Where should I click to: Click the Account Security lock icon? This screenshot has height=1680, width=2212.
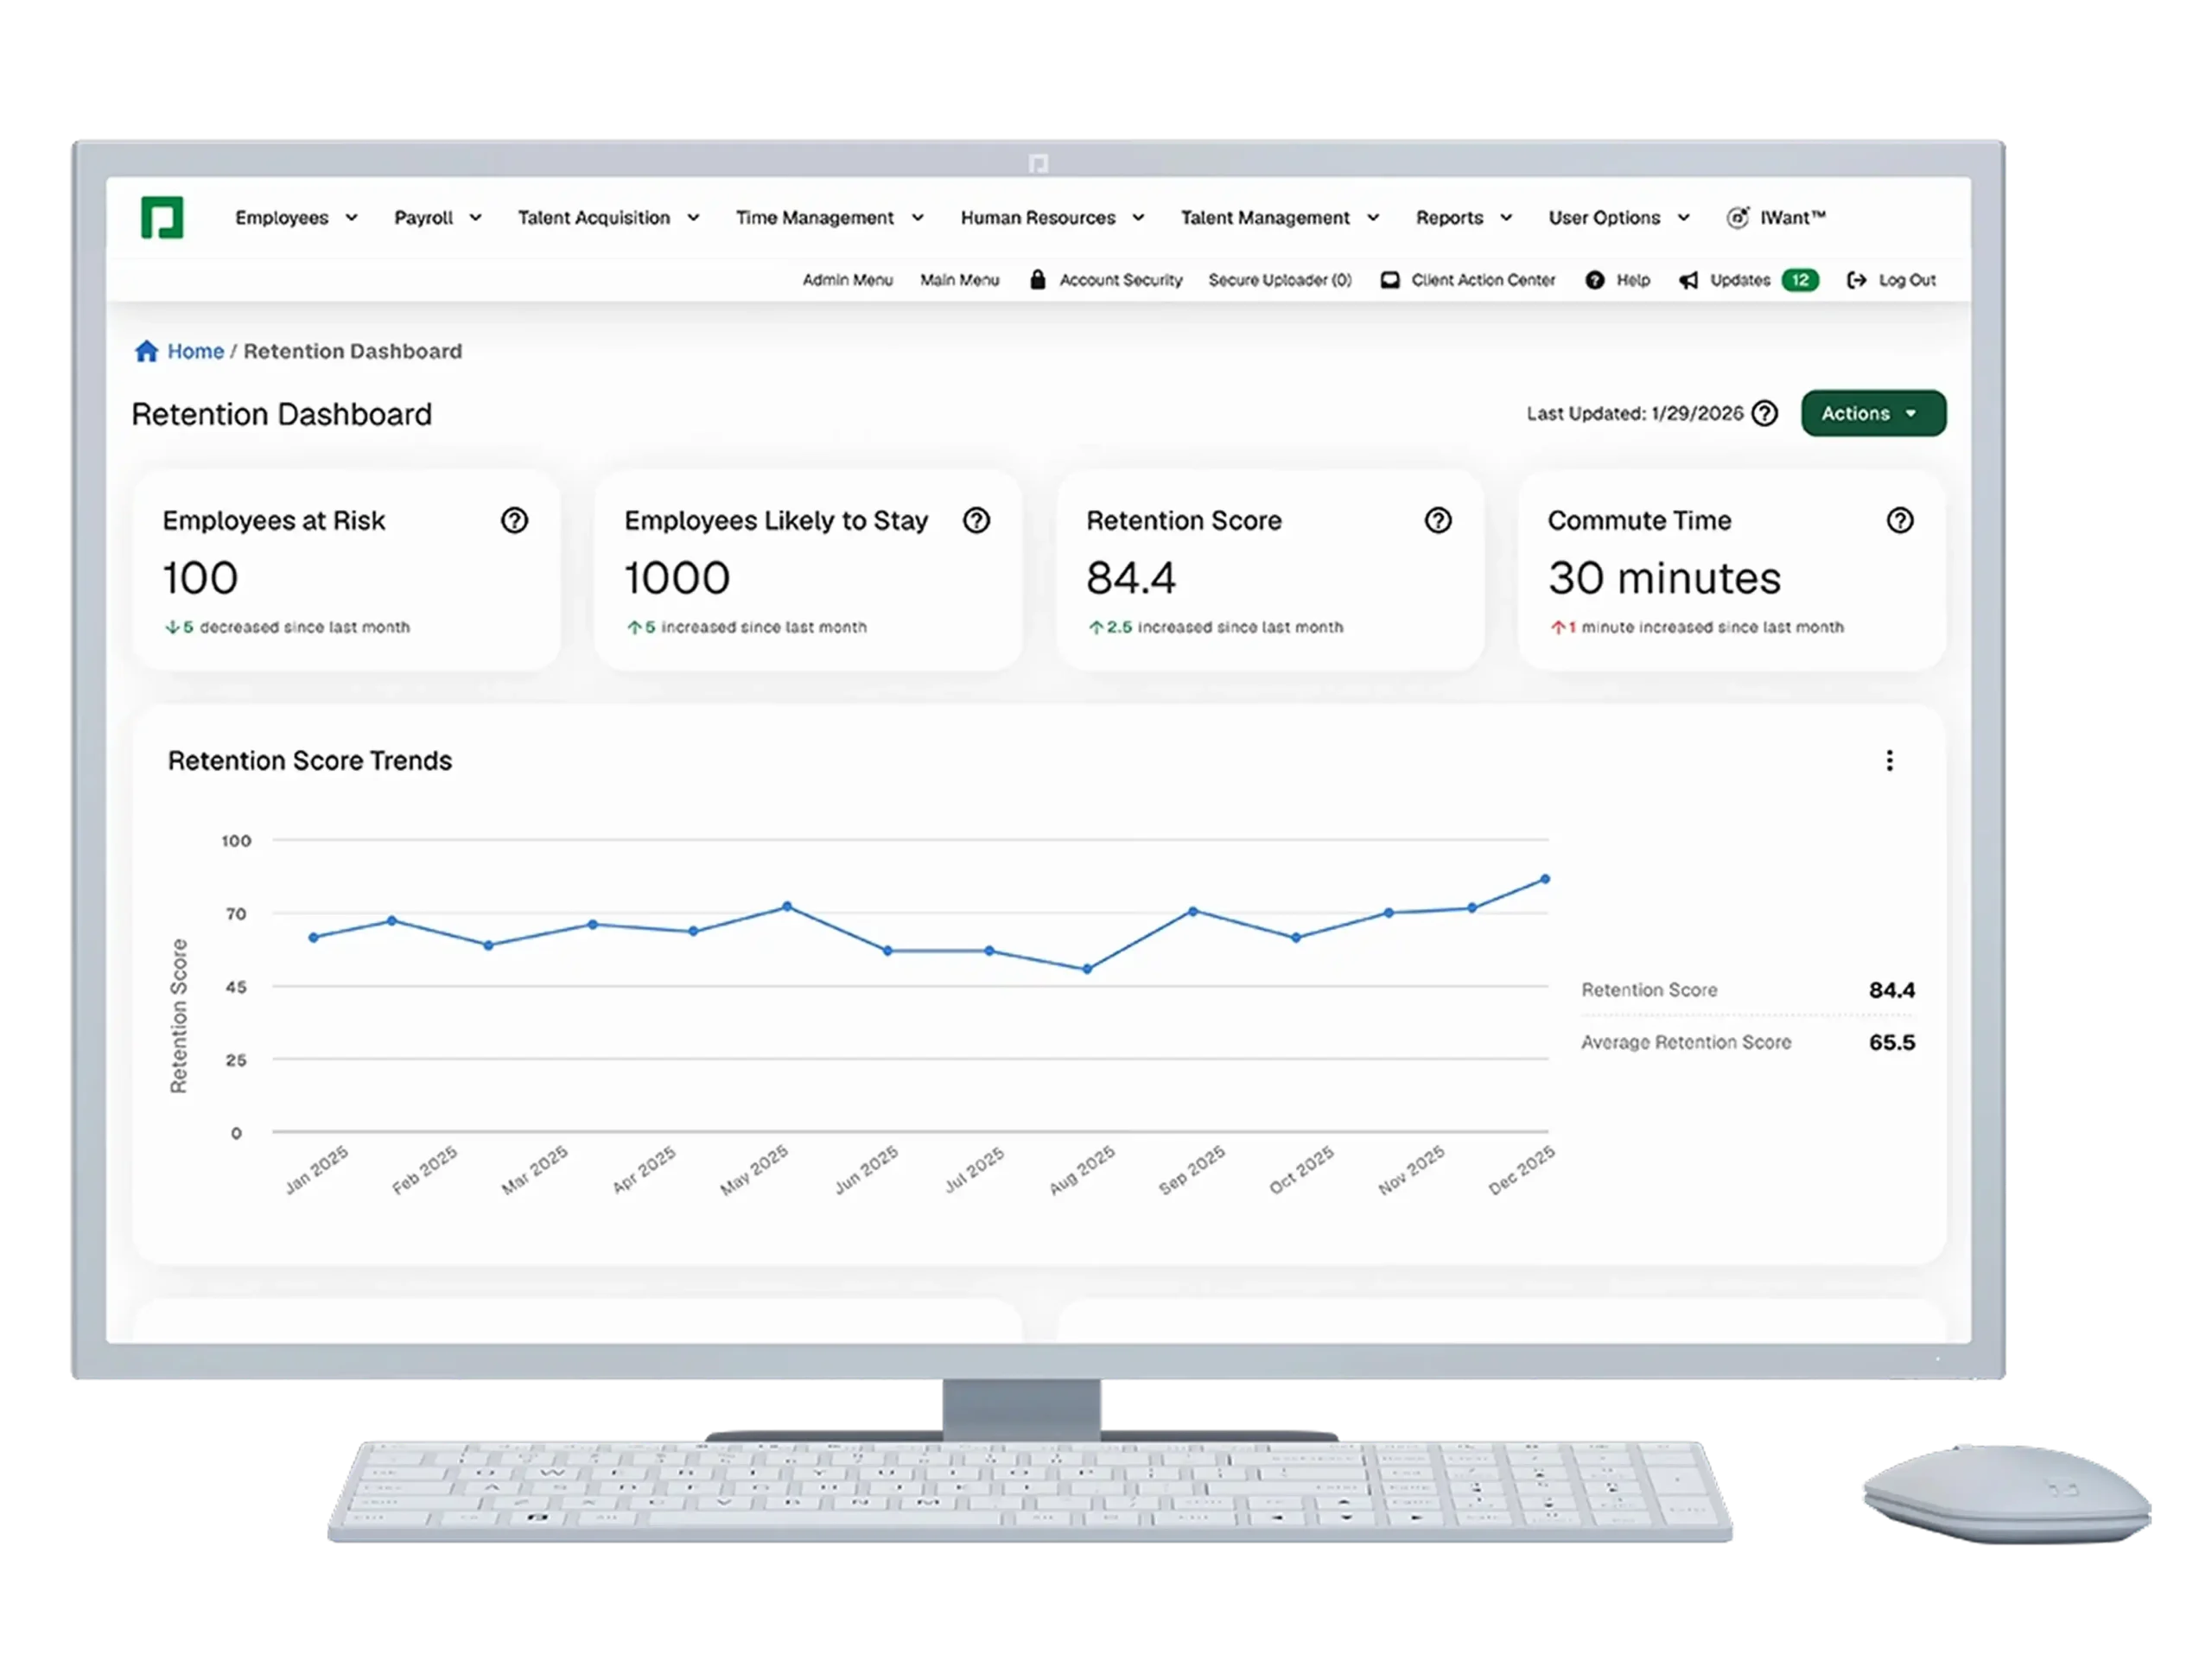[x=1038, y=279]
